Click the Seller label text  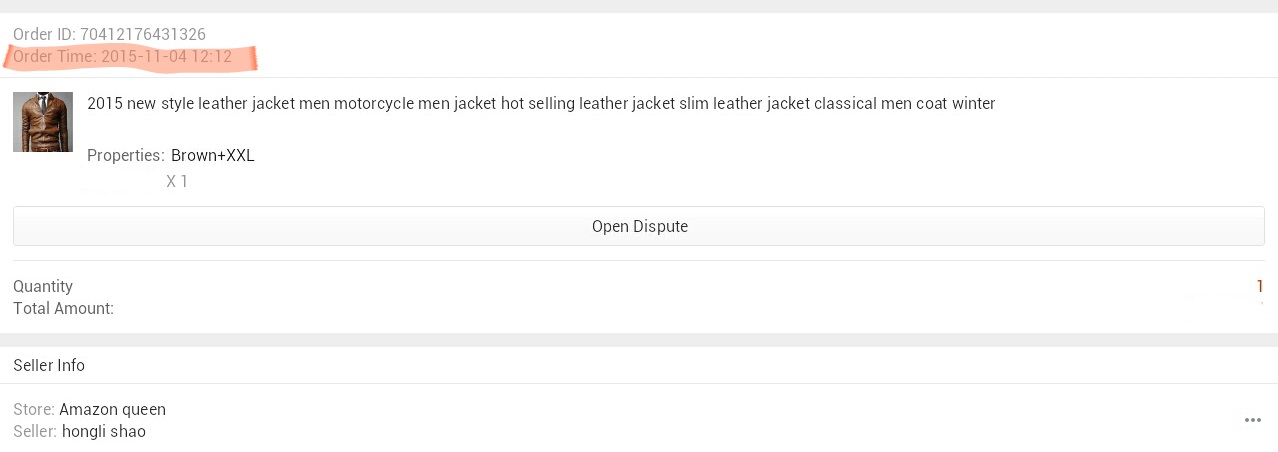coord(35,432)
